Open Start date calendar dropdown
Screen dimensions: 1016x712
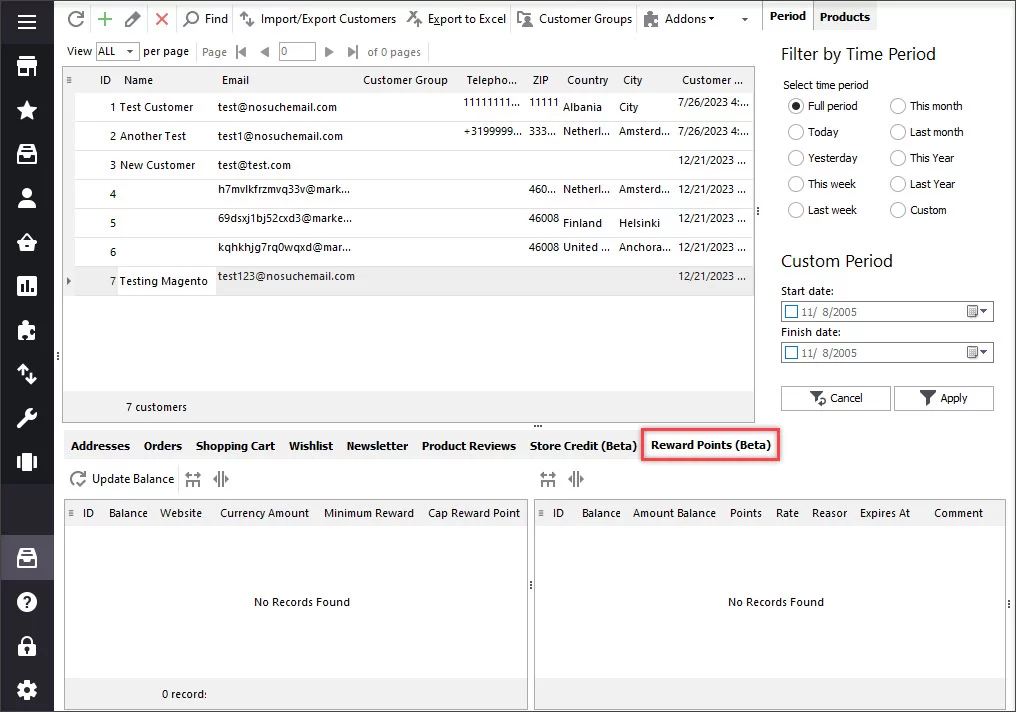[x=977, y=312]
